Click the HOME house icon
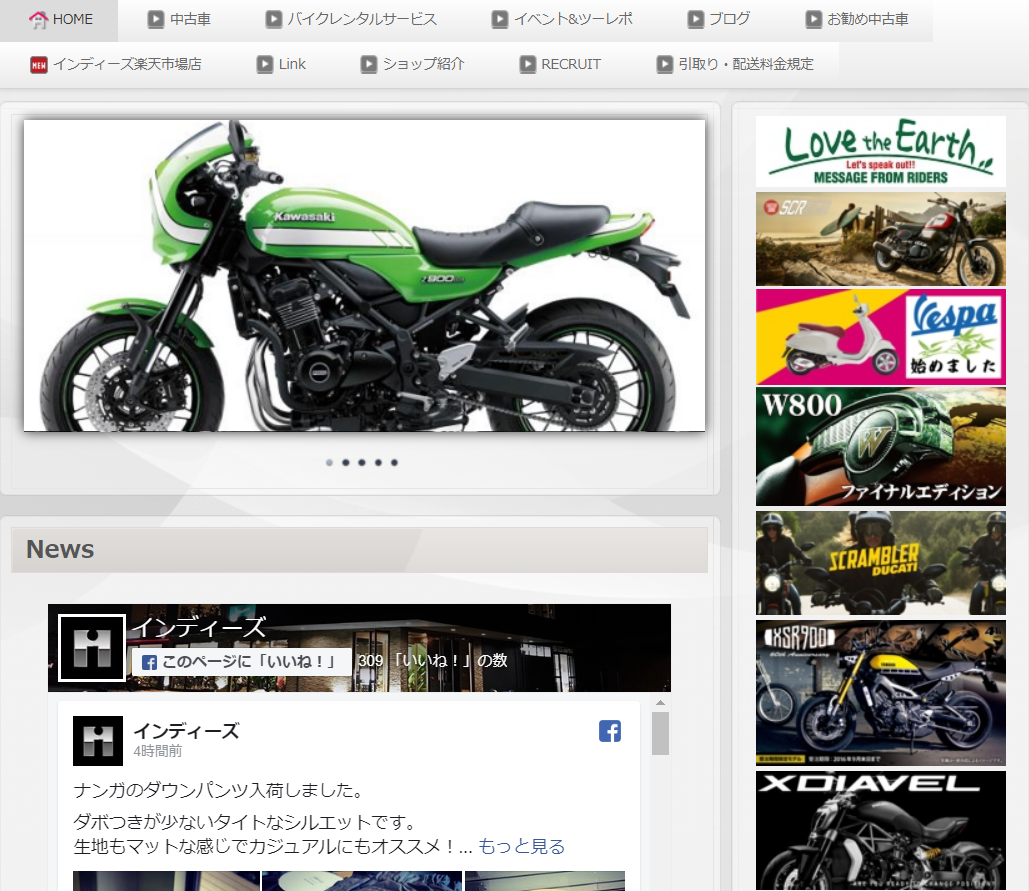This screenshot has width=1029, height=891. click(x=37, y=19)
